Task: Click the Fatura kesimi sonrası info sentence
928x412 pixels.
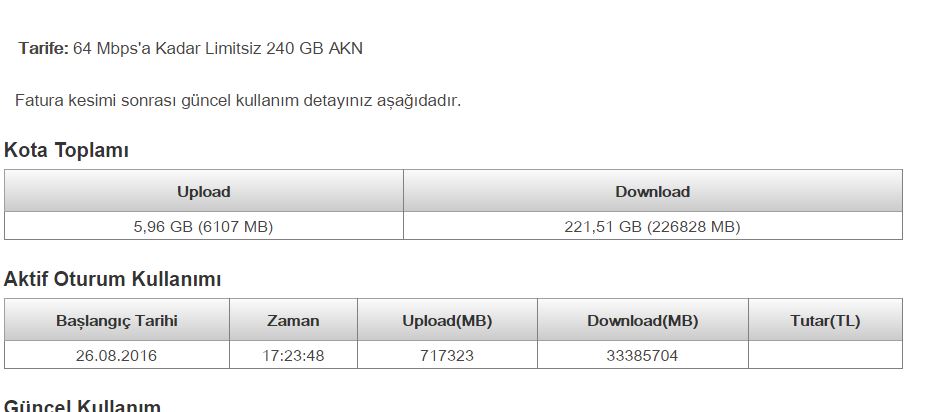Action: pos(238,100)
